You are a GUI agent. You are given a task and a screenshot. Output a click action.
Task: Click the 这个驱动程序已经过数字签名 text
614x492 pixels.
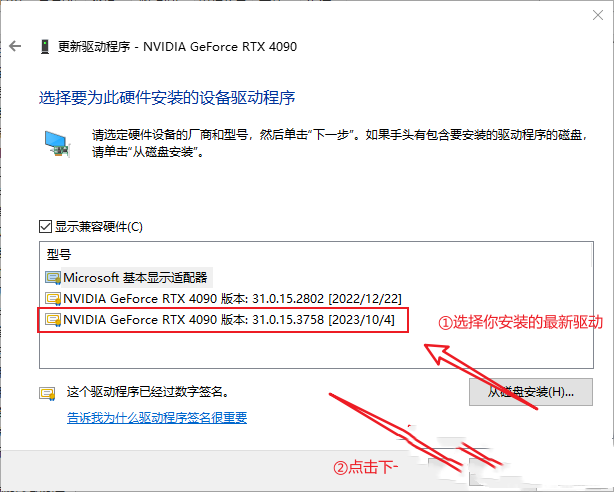coord(148,392)
